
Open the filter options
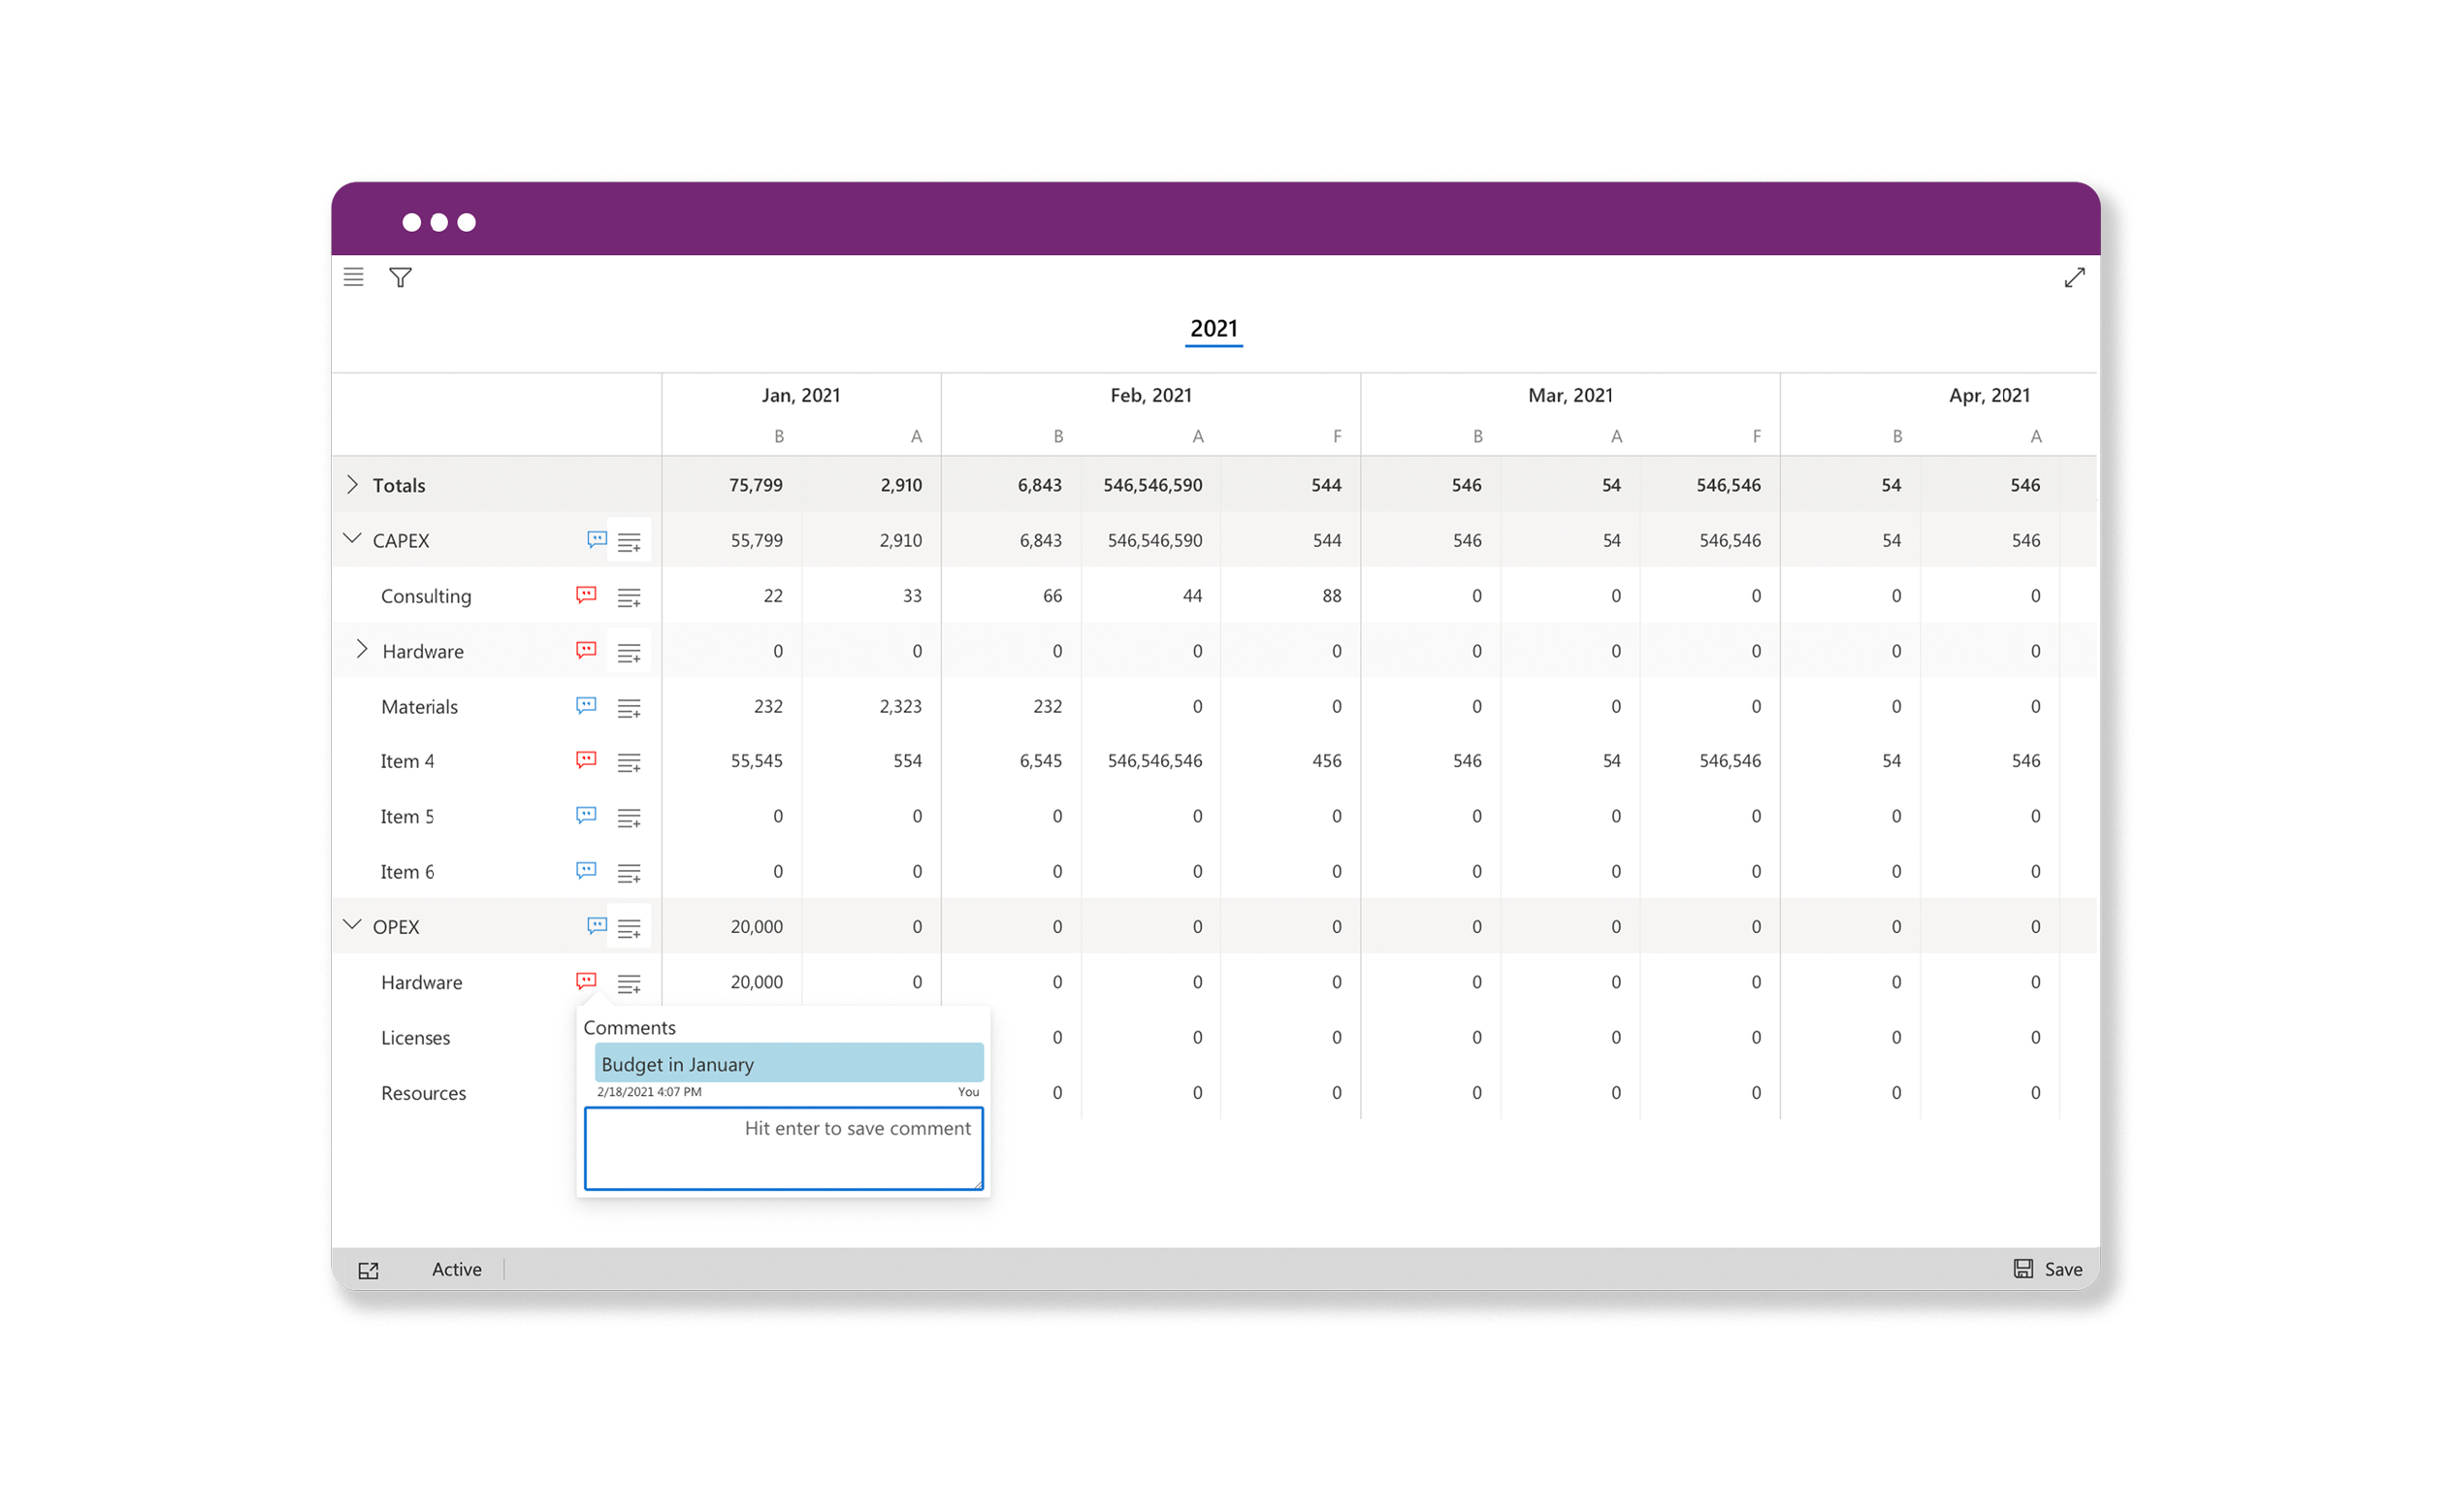[400, 277]
